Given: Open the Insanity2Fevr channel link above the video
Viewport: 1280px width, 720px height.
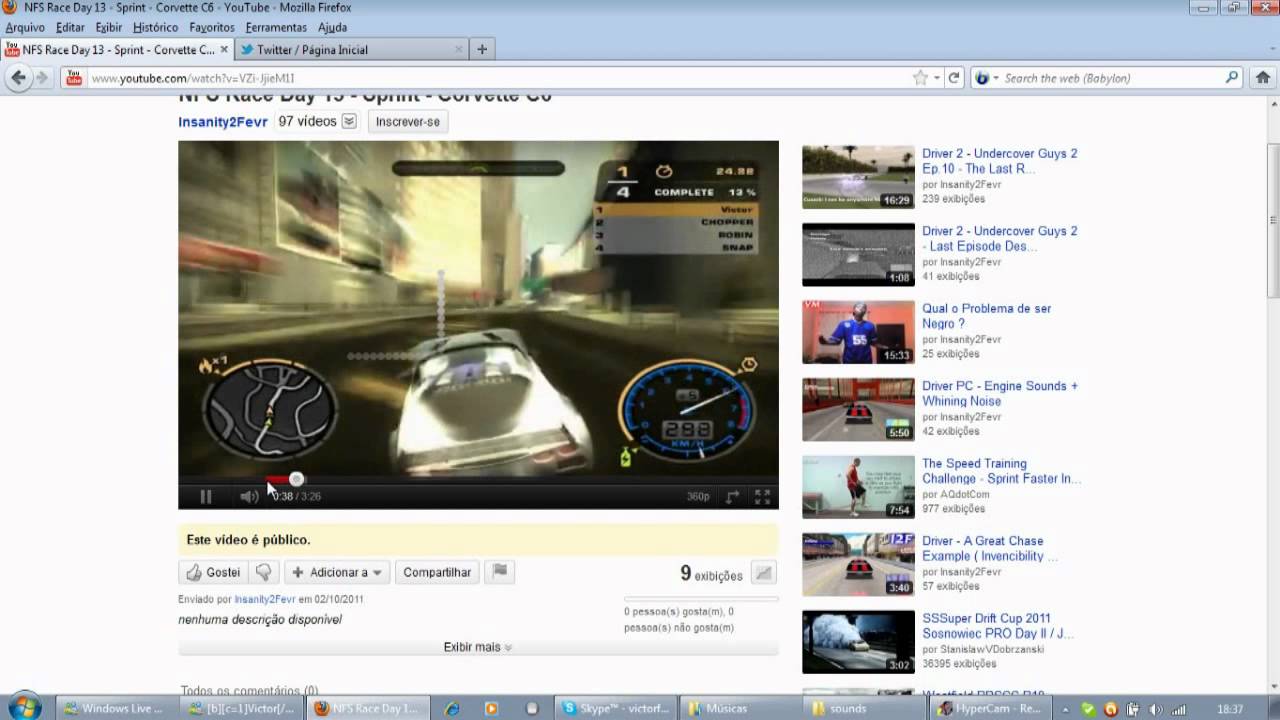Looking at the screenshot, I should pyautogui.click(x=223, y=121).
